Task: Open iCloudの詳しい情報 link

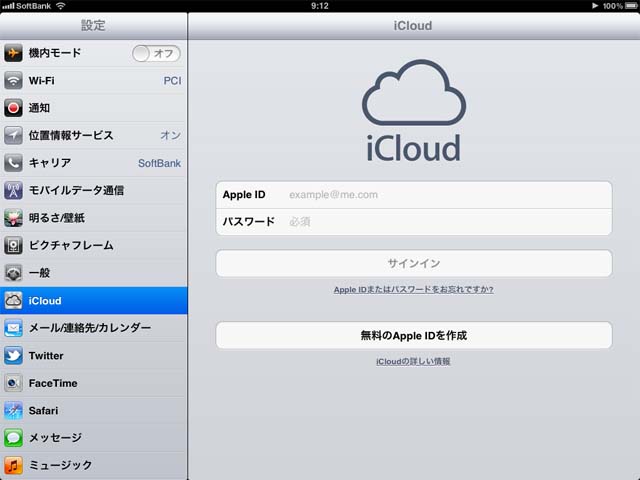Action: pos(413,361)
